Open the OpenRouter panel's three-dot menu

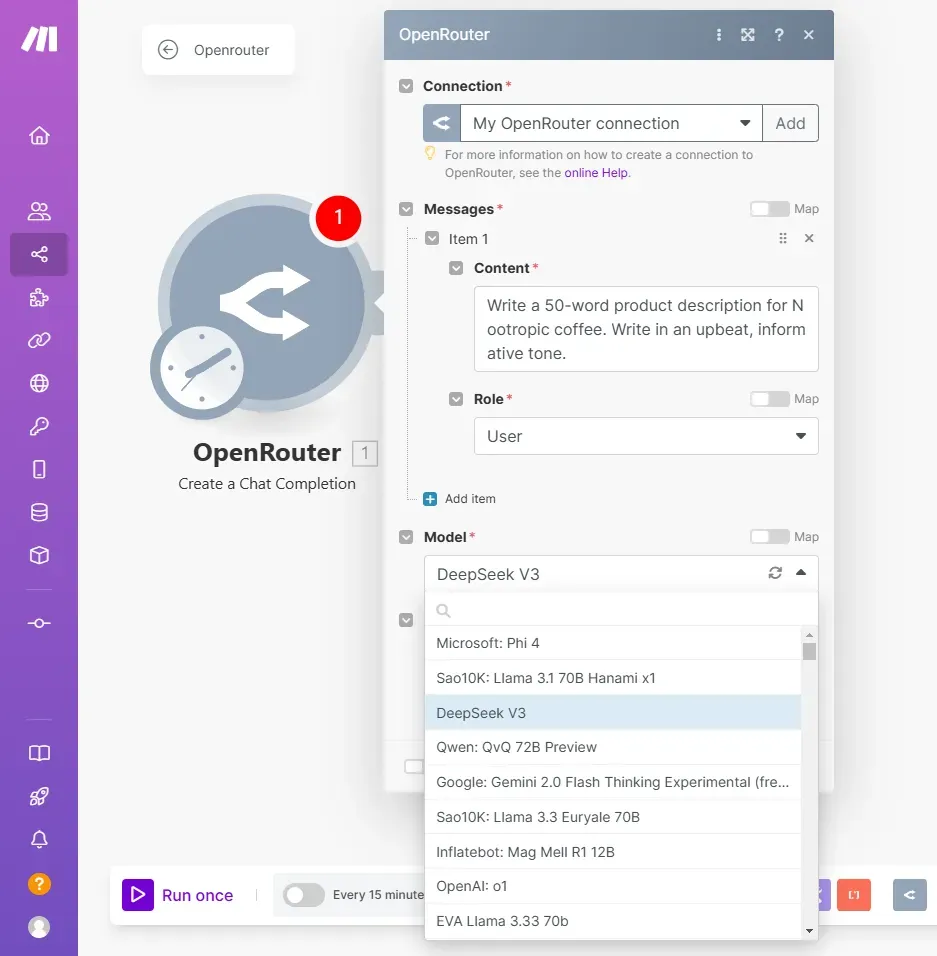[719, 35]
